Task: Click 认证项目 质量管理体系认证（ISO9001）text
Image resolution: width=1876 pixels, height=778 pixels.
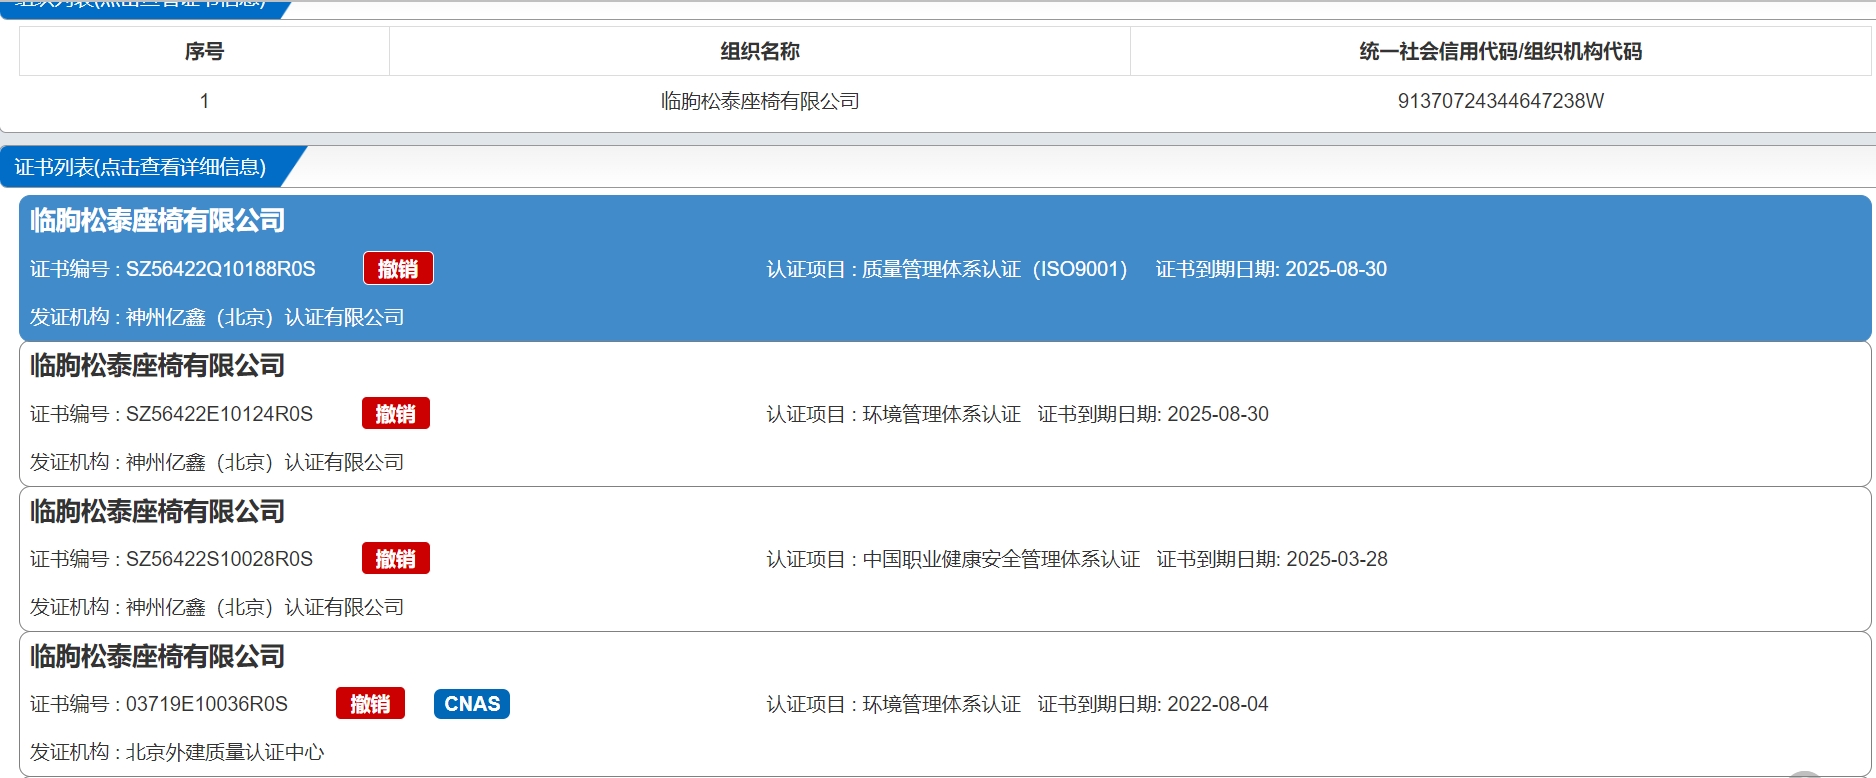Action: 947,269
